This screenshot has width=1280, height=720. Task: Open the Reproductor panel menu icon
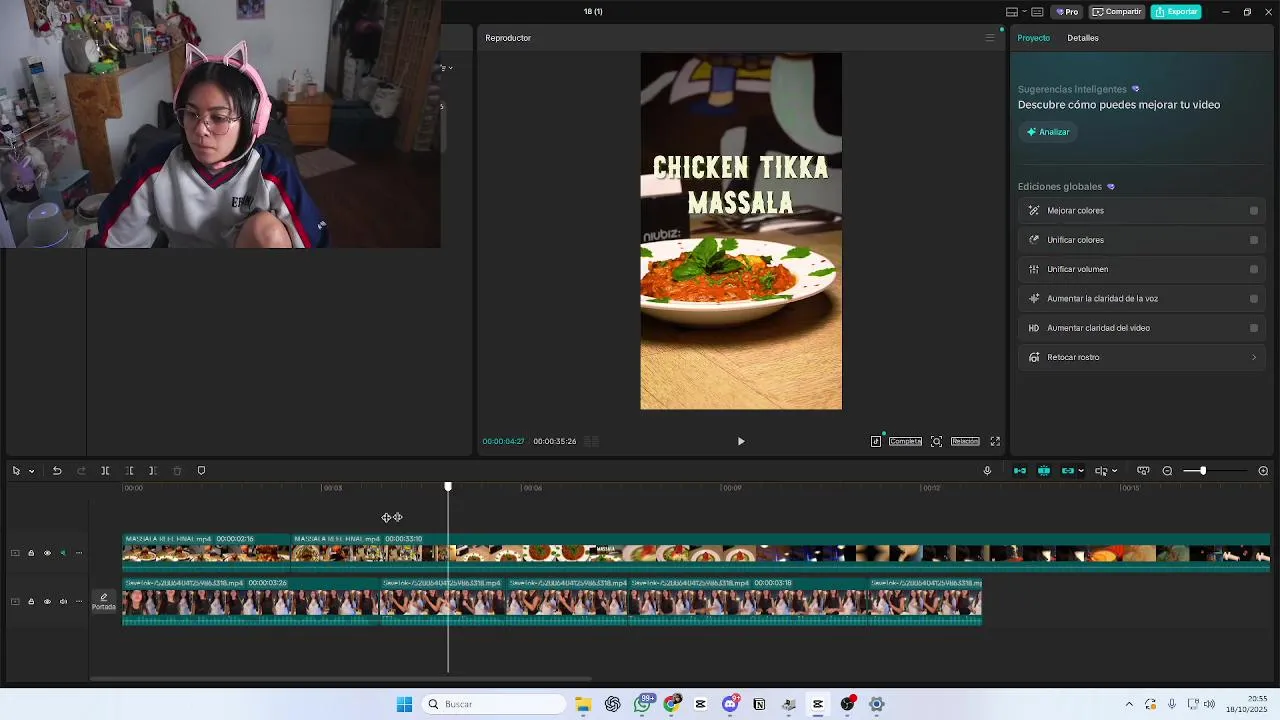coord(990,38)
